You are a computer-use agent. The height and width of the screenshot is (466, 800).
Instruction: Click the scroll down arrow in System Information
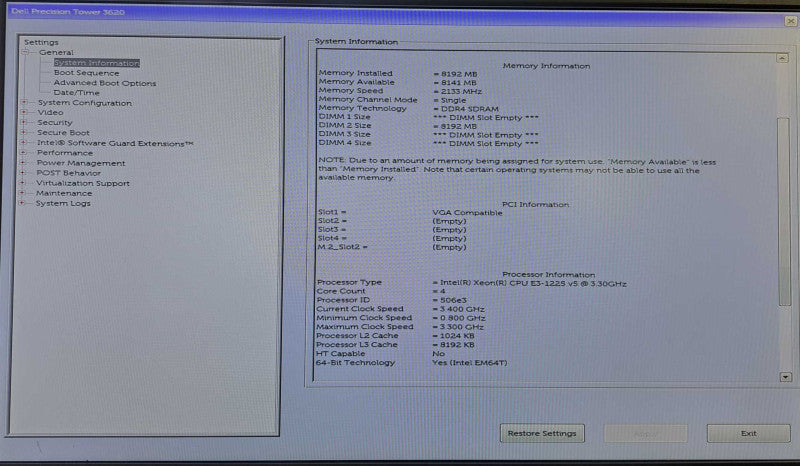(x=786, y=377)
